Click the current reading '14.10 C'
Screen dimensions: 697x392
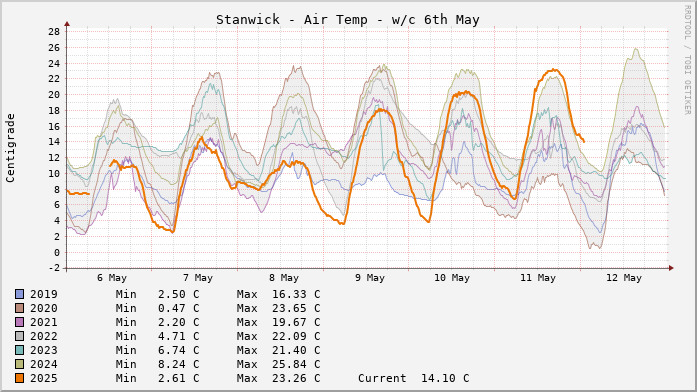click(x=445, y=378)
